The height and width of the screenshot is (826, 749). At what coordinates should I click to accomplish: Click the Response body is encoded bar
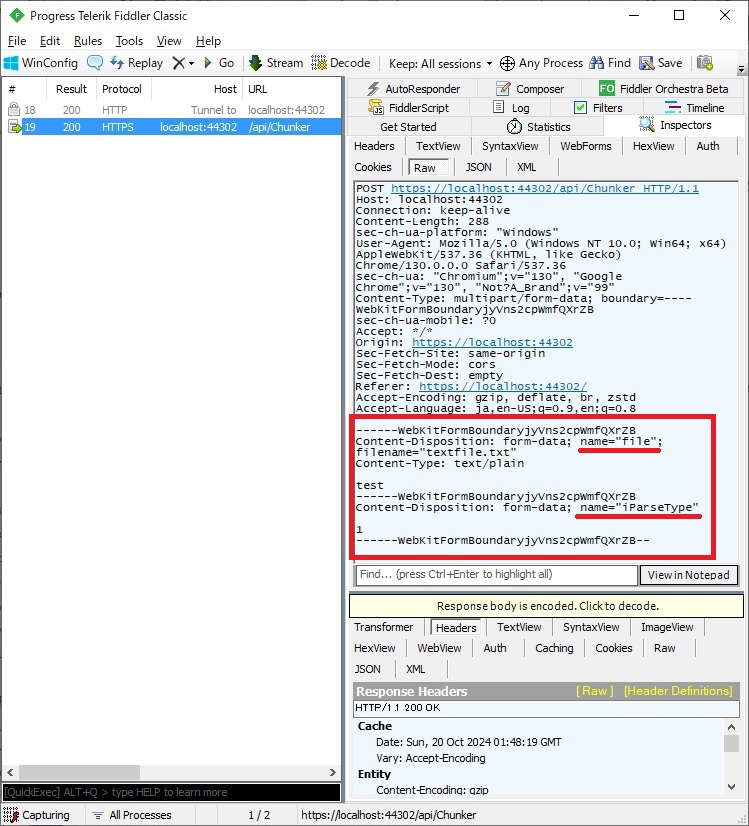pos(547,606)
